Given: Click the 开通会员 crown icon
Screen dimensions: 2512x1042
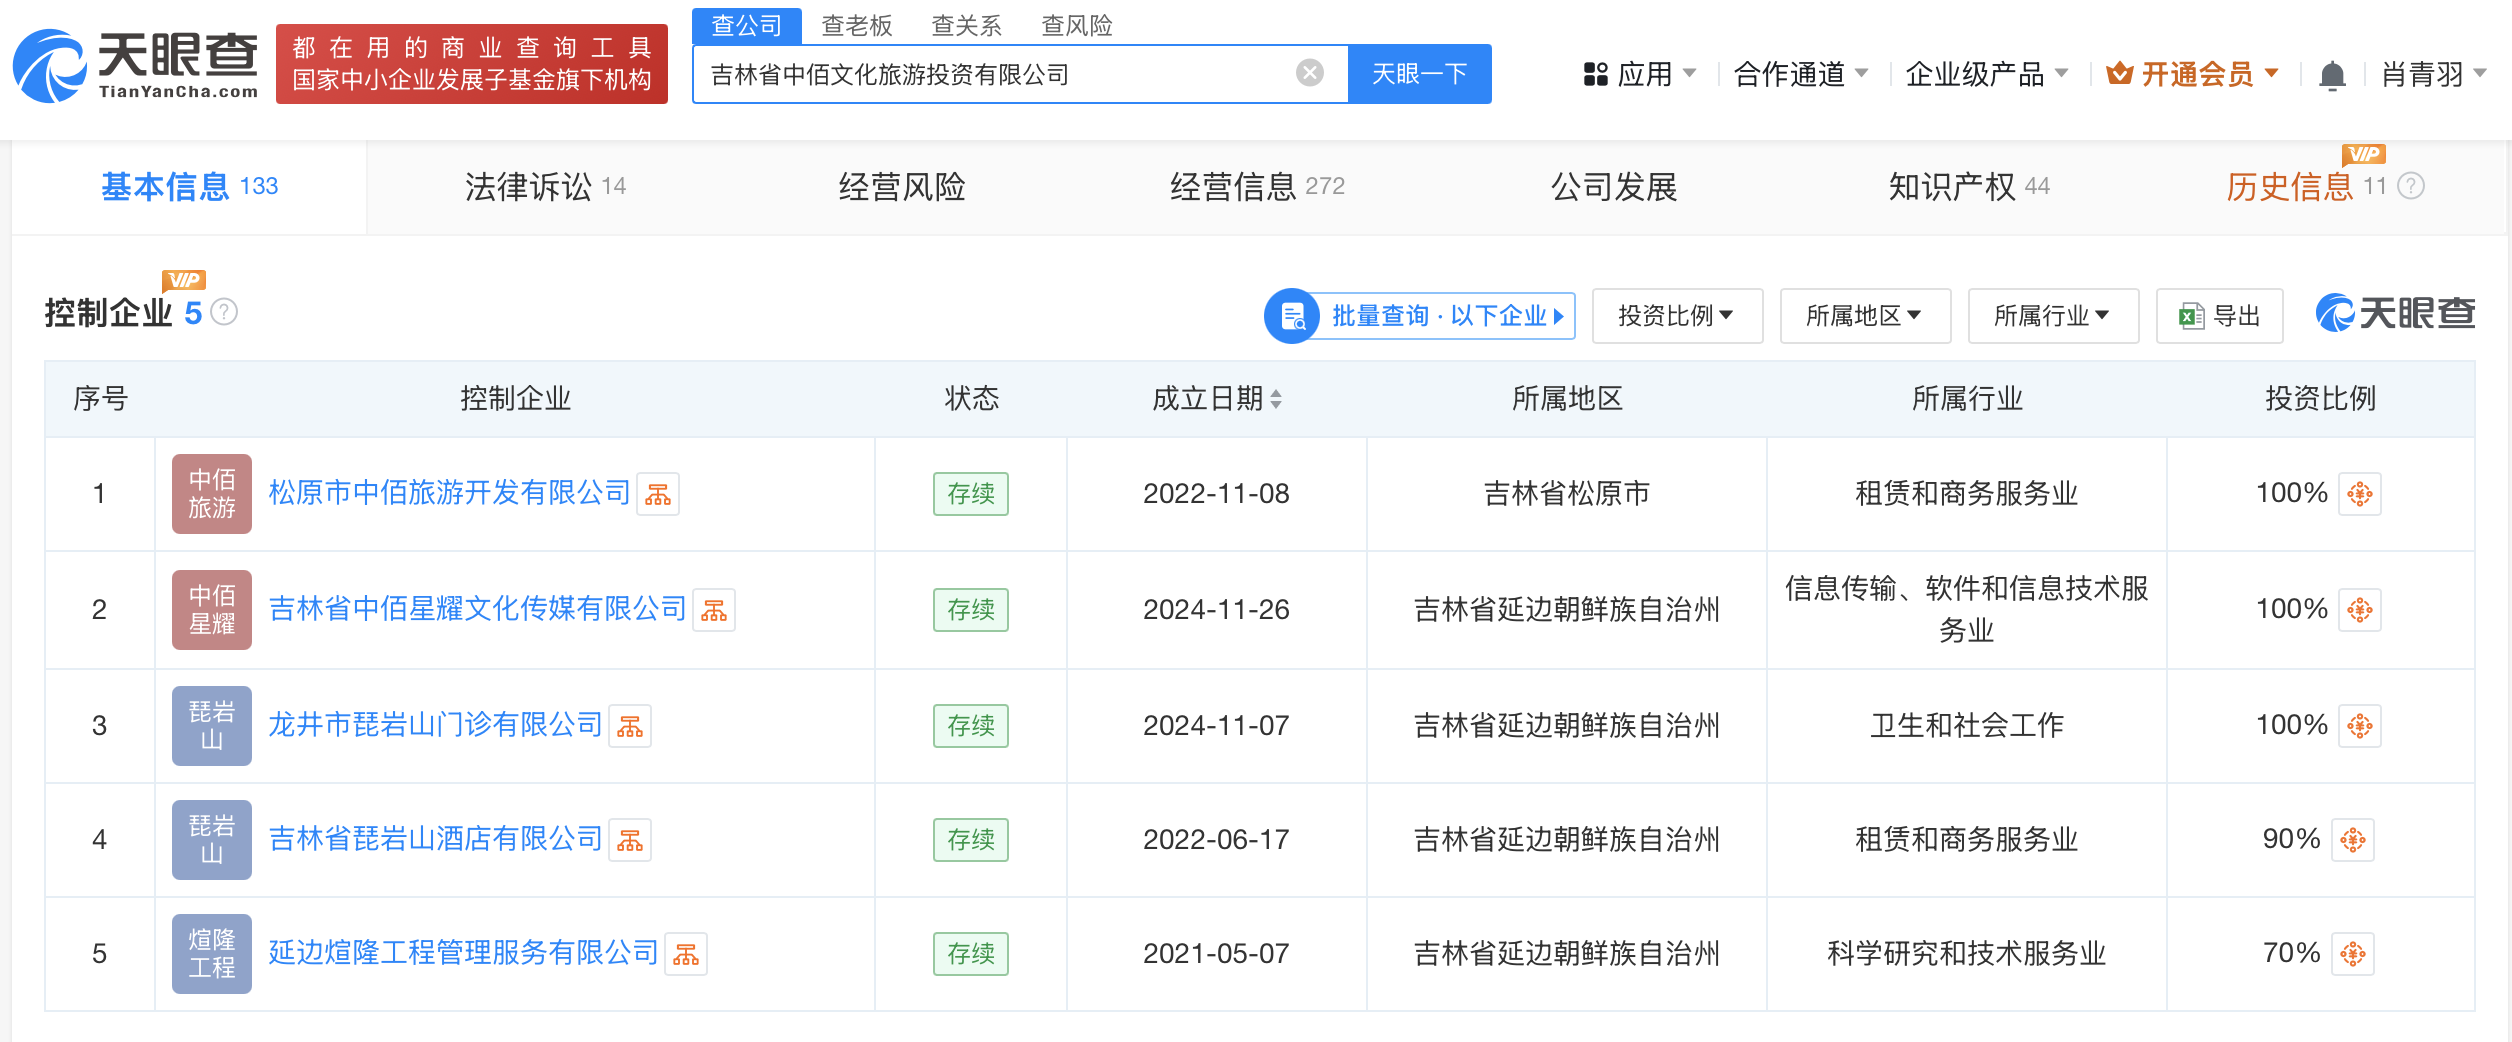Looking at the screenshot, I should click(2119, 73).
